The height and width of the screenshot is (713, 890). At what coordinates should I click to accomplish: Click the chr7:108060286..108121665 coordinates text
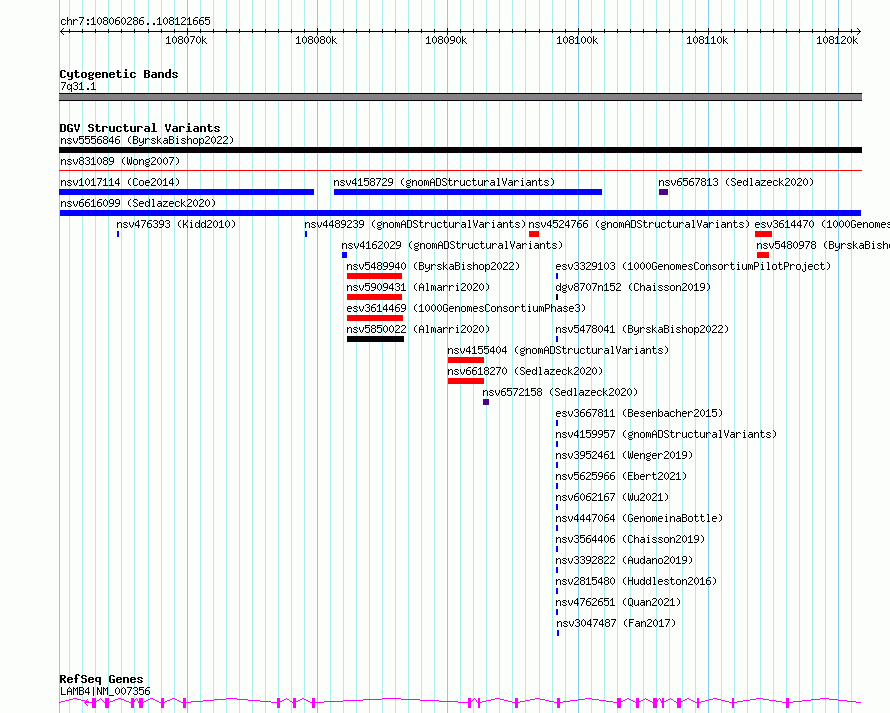(135, 21)
